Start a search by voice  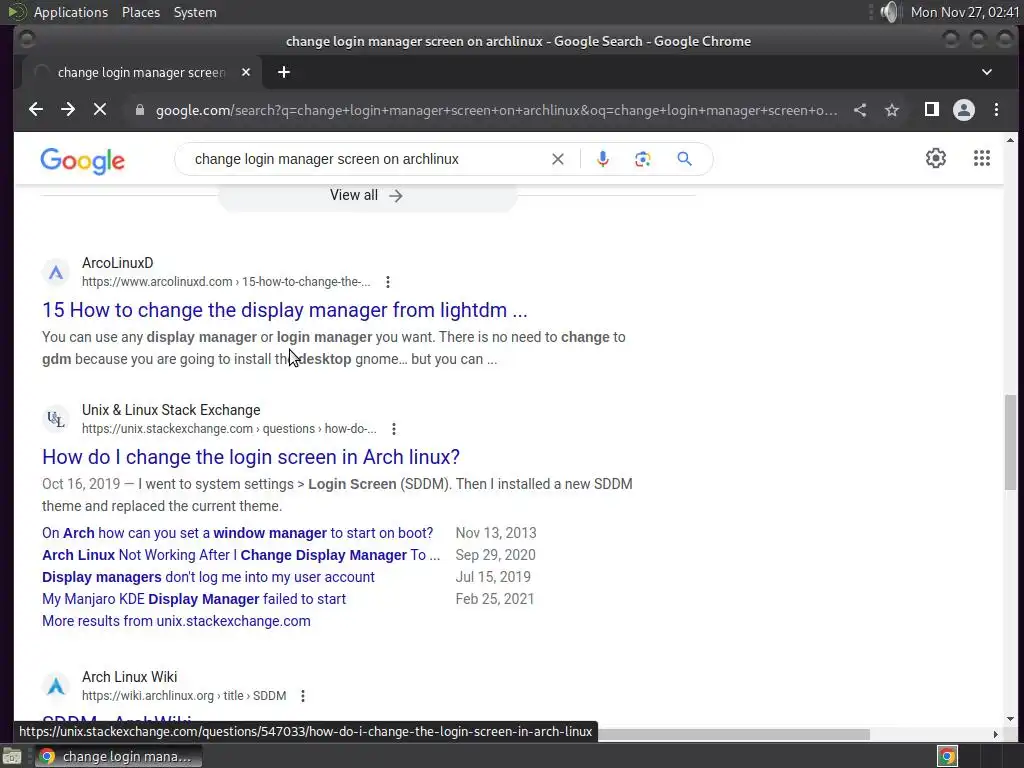(x=603, y=159)
